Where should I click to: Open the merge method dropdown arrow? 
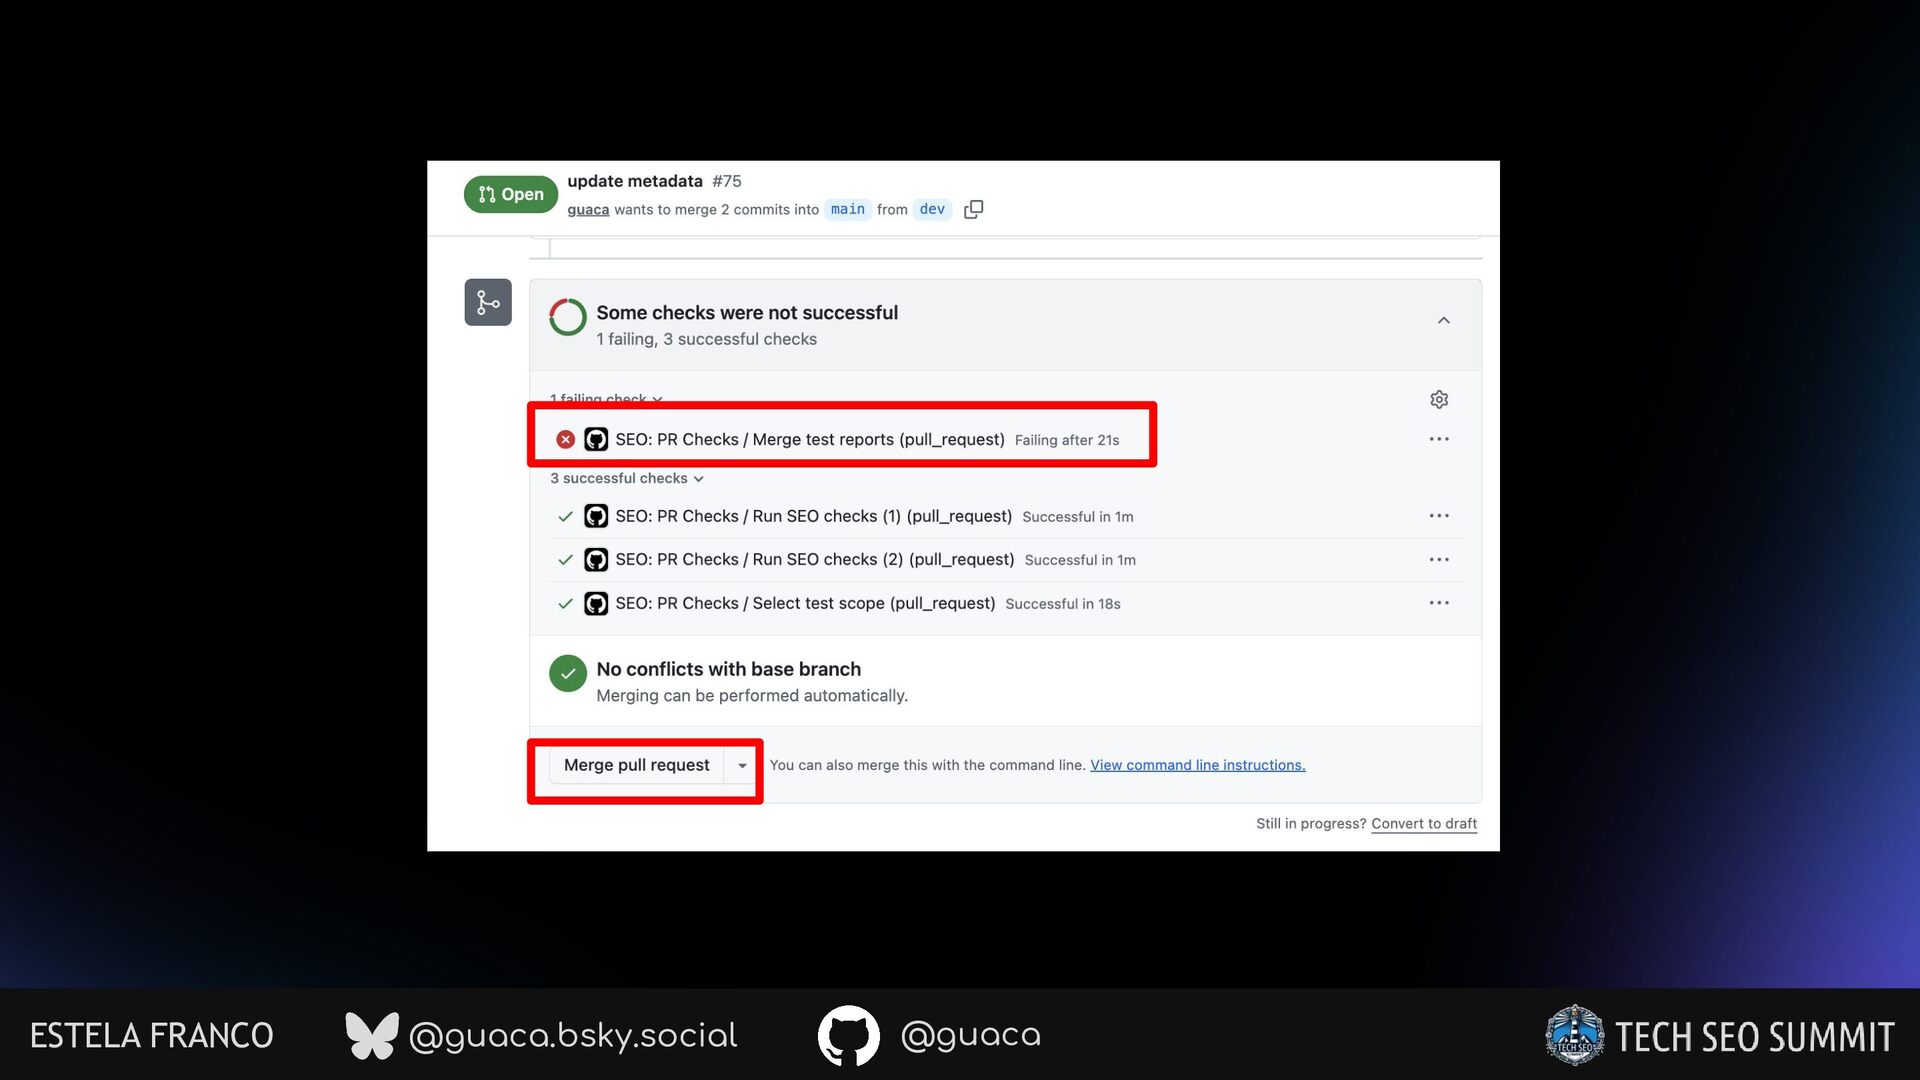tap(742, 765)
